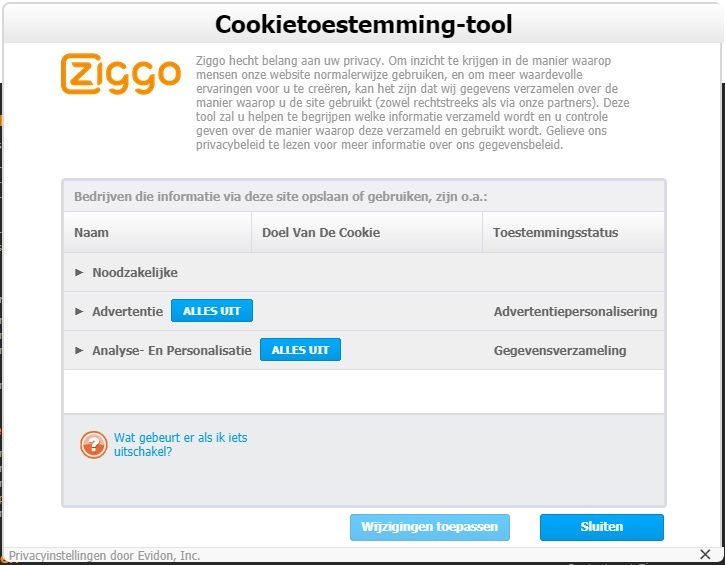This screenshot has width=725, height=565.
Task: Click the Naam column header
Action: (x=91, y=233)
